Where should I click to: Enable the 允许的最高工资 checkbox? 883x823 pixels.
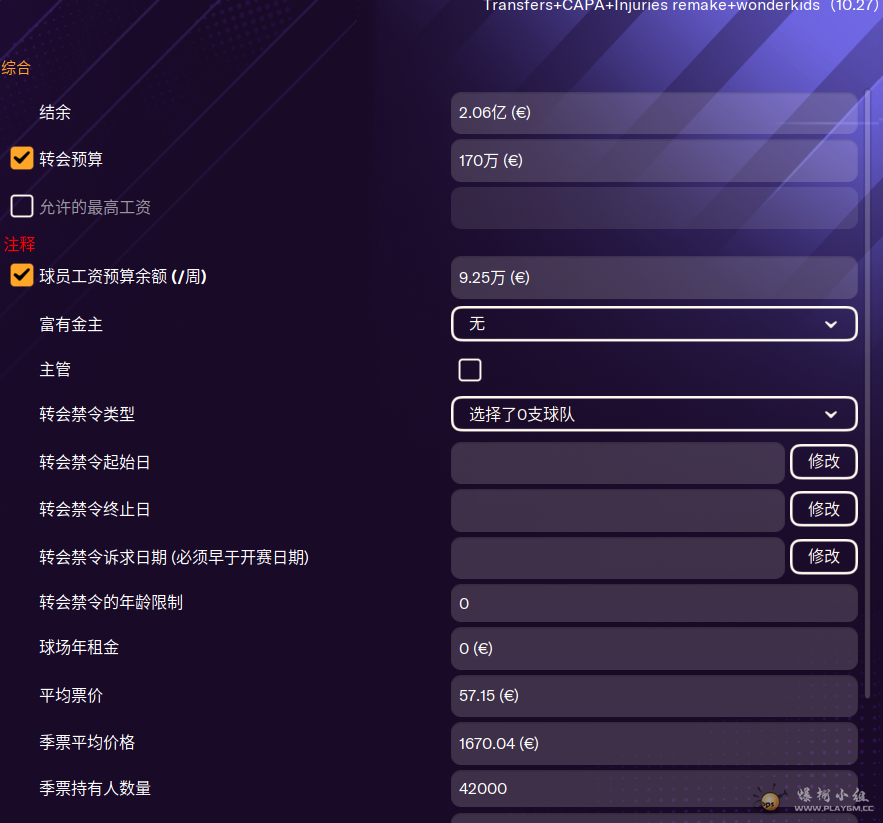pyautogui.click(x=21, y=206)
